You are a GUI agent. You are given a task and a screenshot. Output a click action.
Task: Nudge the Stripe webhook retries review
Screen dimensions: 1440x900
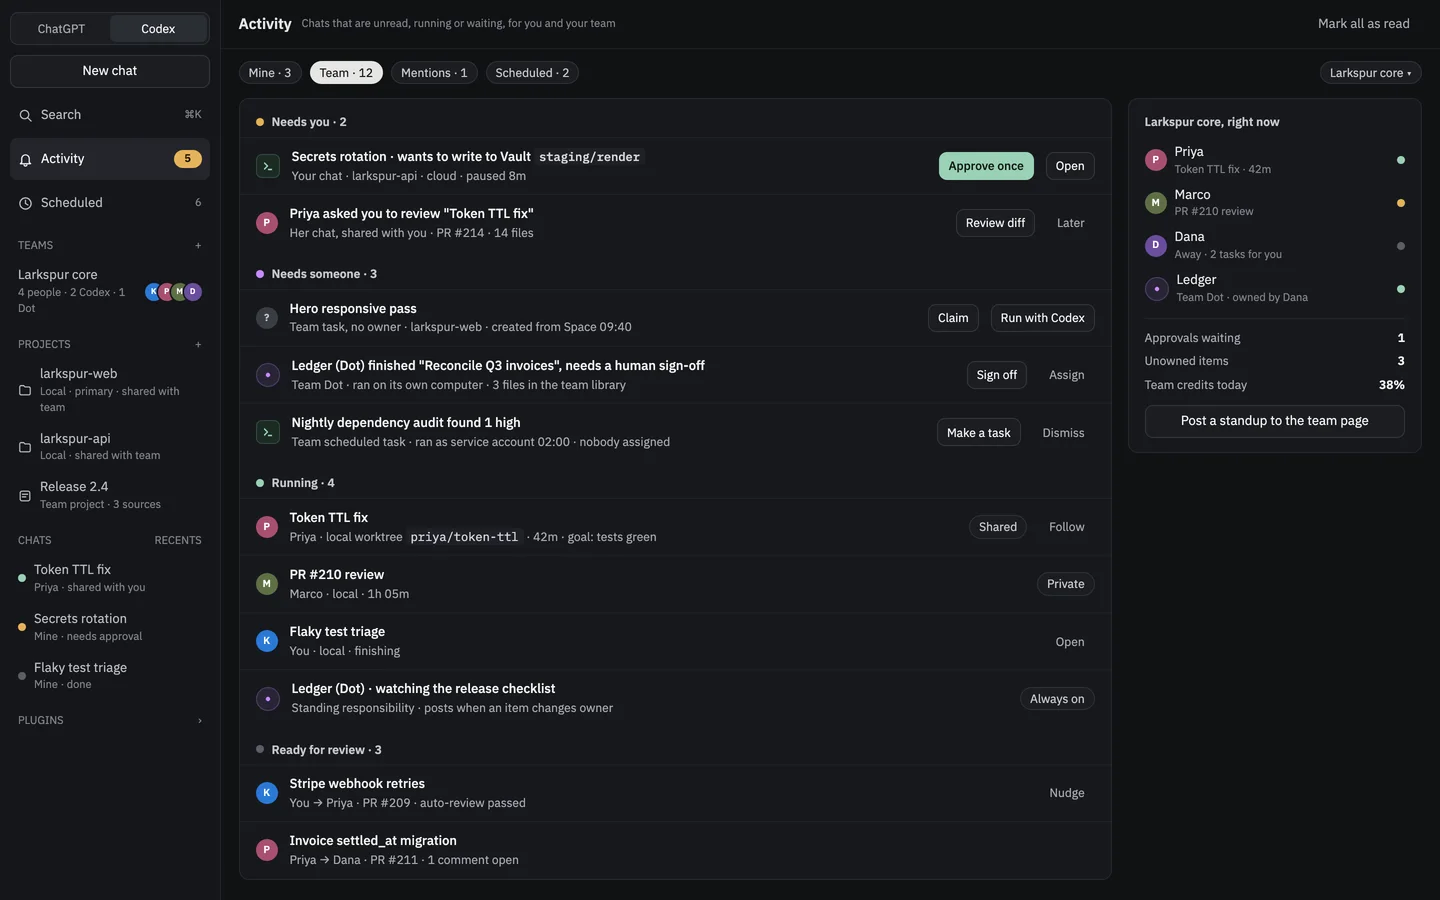[1067, 793]
